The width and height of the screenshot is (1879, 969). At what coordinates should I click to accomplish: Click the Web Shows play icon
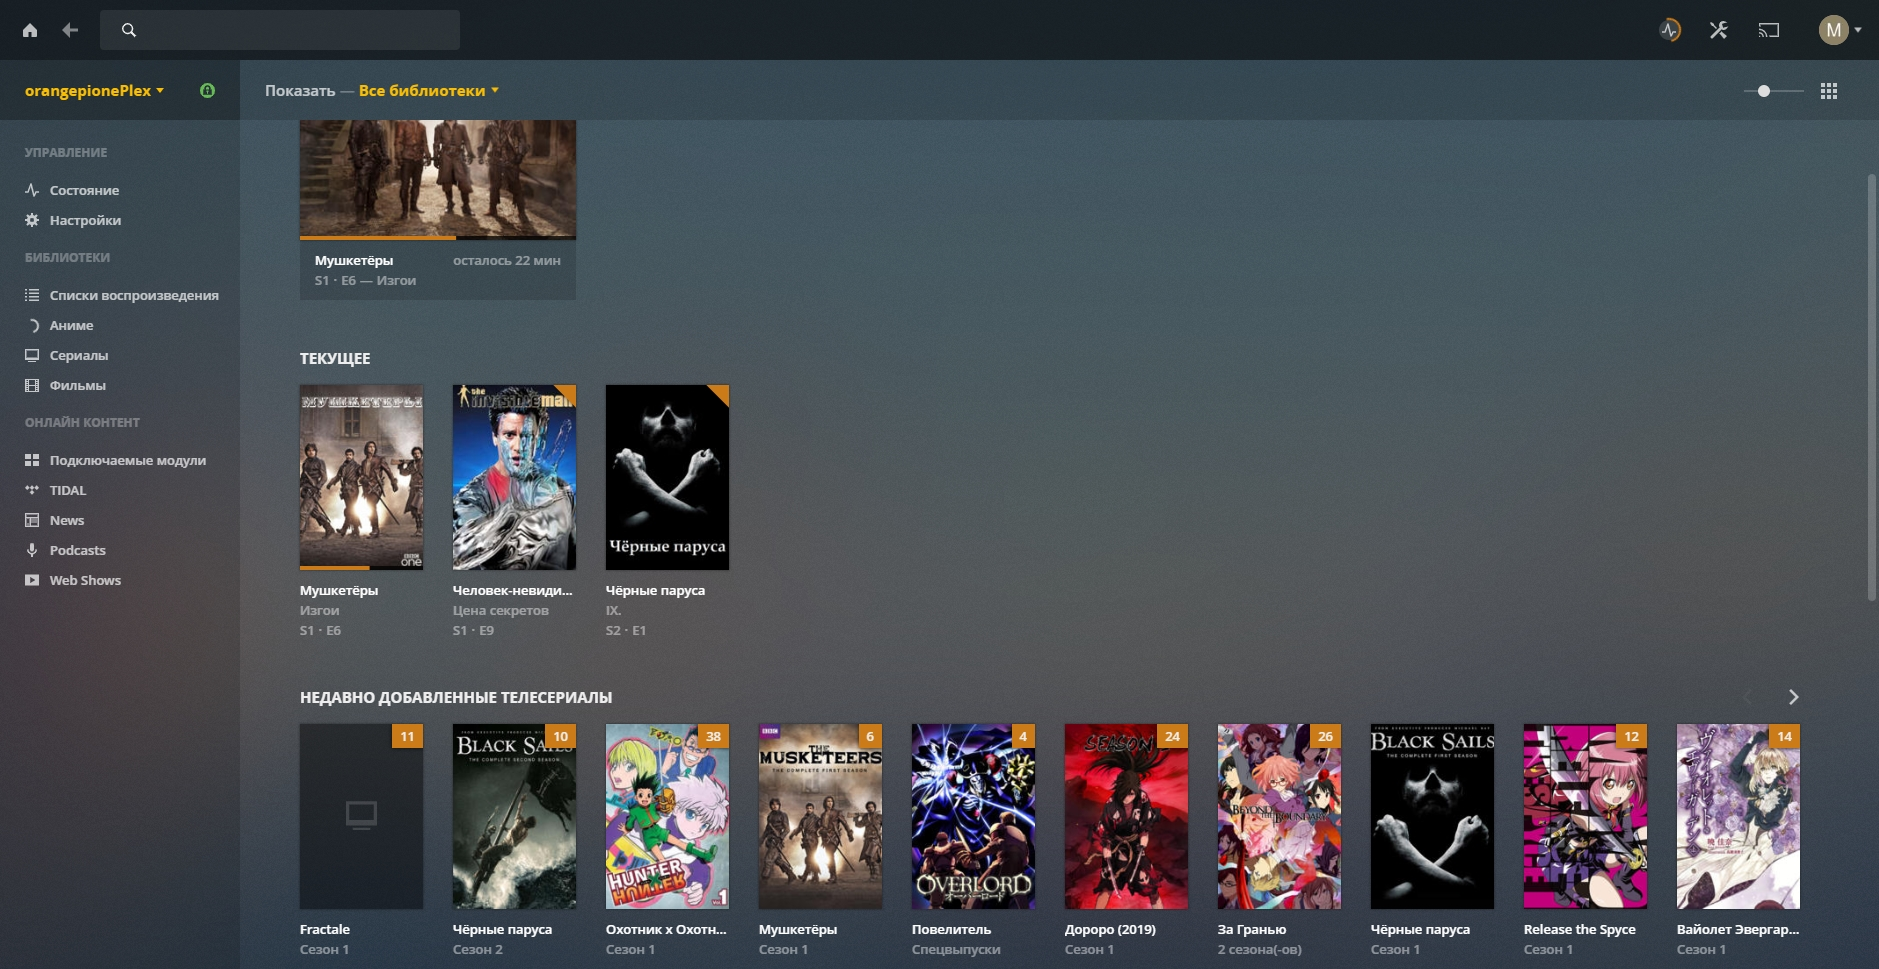tap(32, 580)
